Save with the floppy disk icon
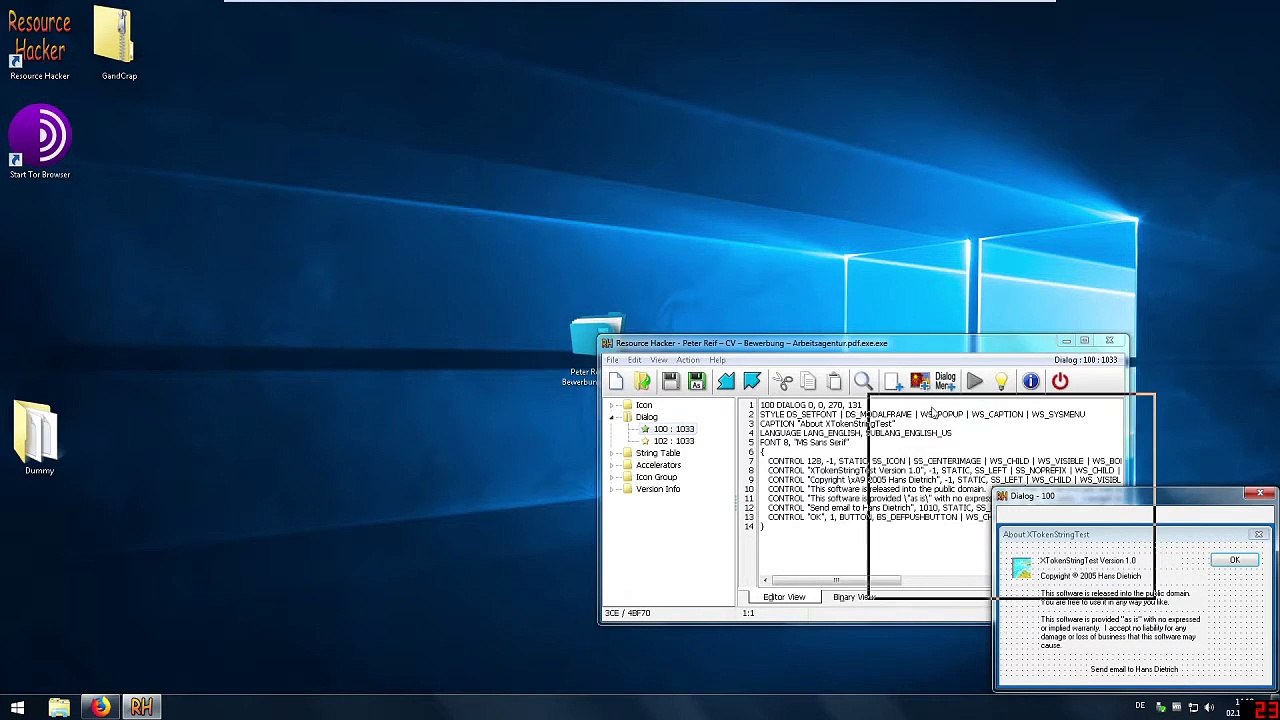The height and width of the screenshot is (720, 1280). [670, 381]
